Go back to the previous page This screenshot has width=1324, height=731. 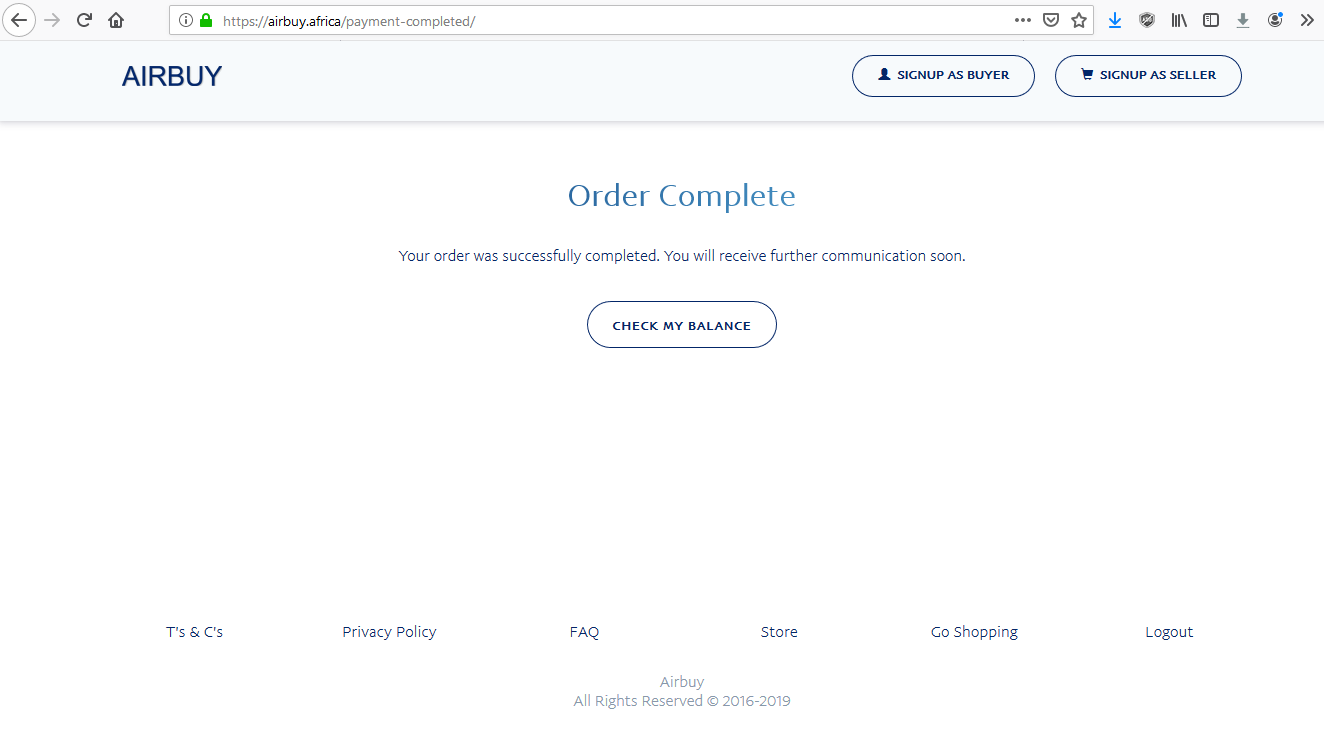tap(19, 20)
